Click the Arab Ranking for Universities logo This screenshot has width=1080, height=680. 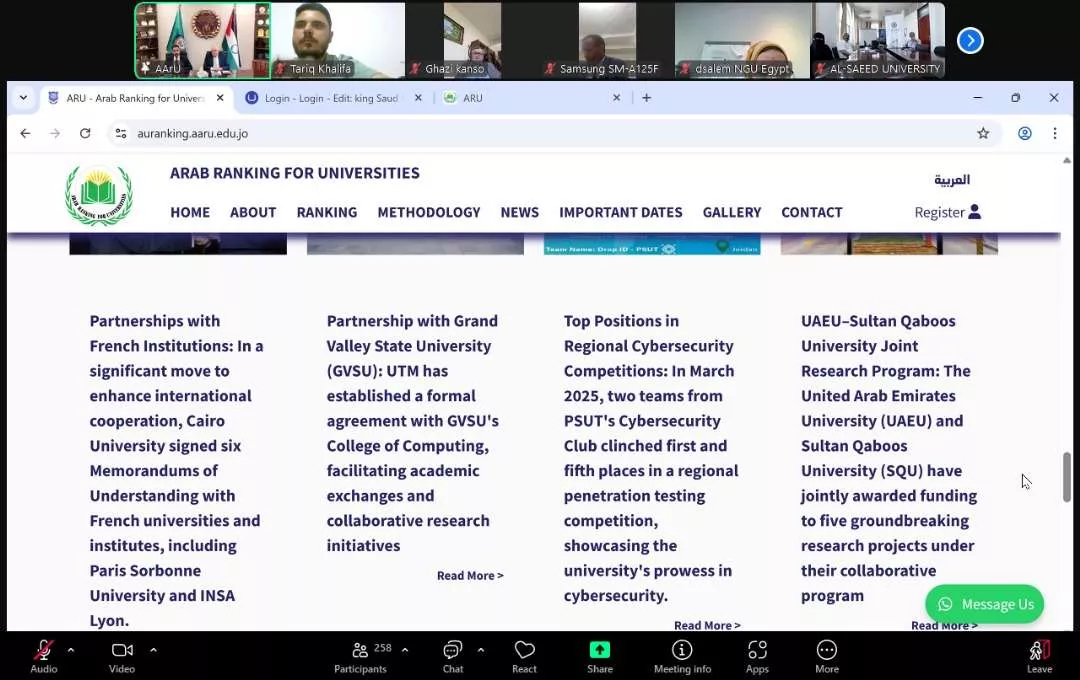98,195
